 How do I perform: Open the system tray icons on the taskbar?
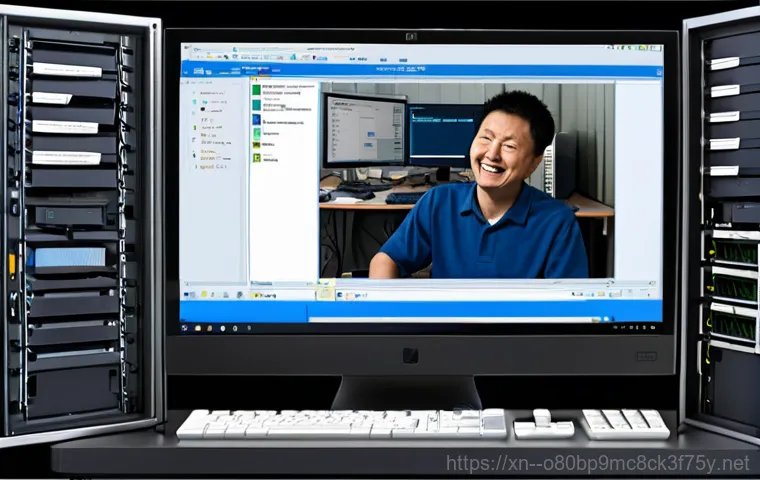(x=635, y=328)
